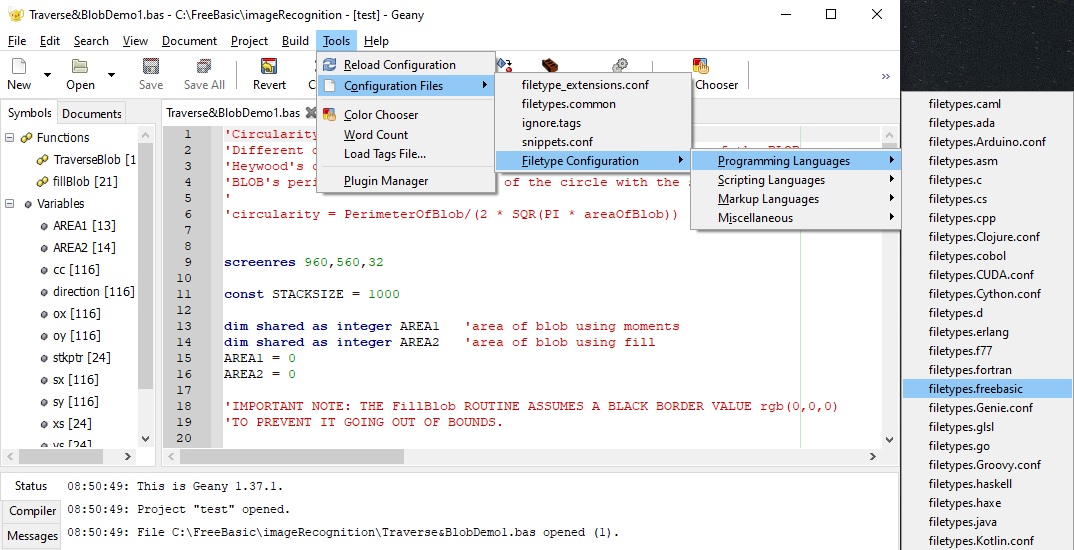Select filetypes.fortran from the list
This screenshot has width=1074, height=550.
[x=987, y=370]
